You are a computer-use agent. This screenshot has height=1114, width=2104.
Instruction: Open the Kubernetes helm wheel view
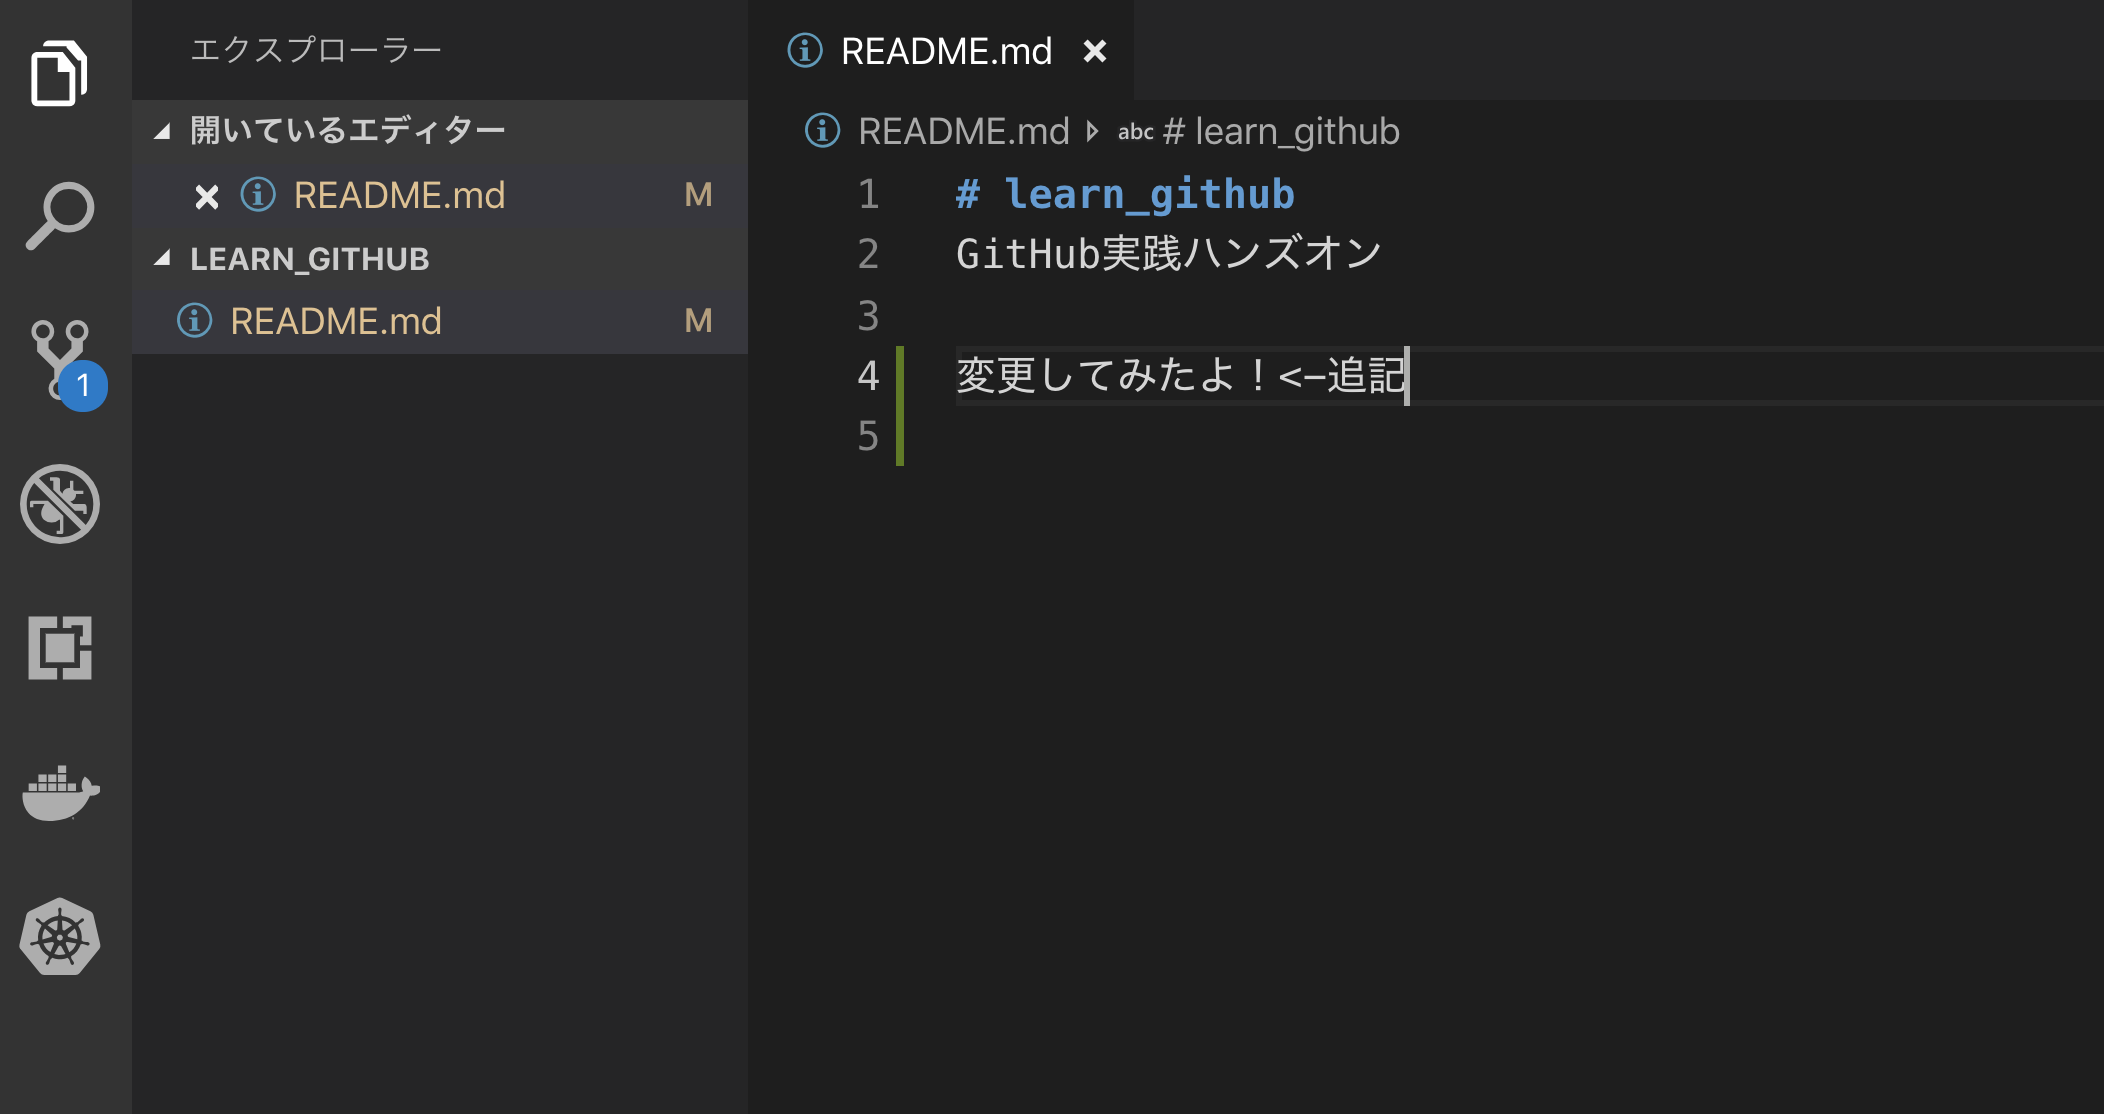coord(60,937)
